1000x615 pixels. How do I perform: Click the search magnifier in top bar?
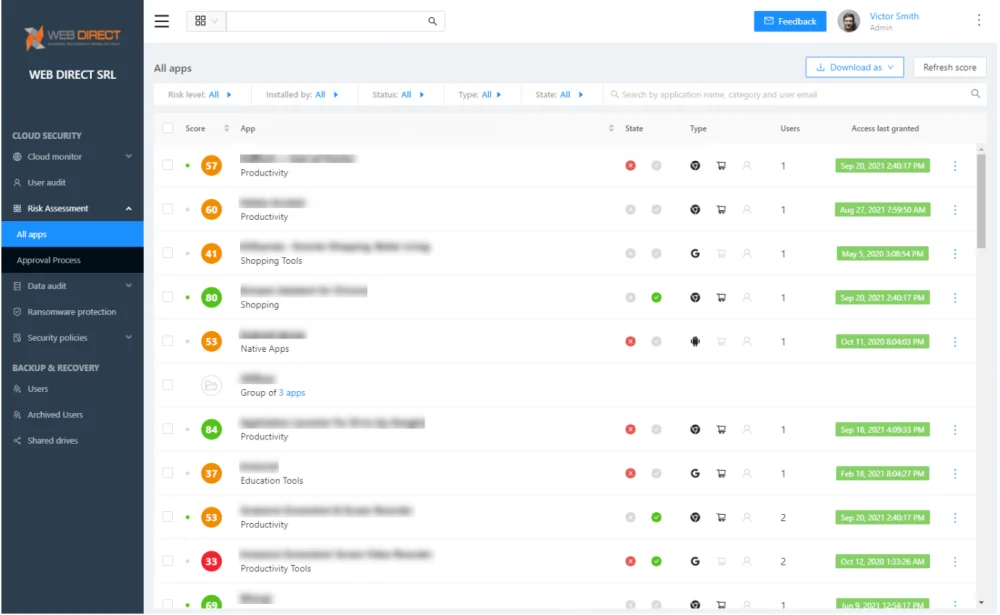point(432,21)
